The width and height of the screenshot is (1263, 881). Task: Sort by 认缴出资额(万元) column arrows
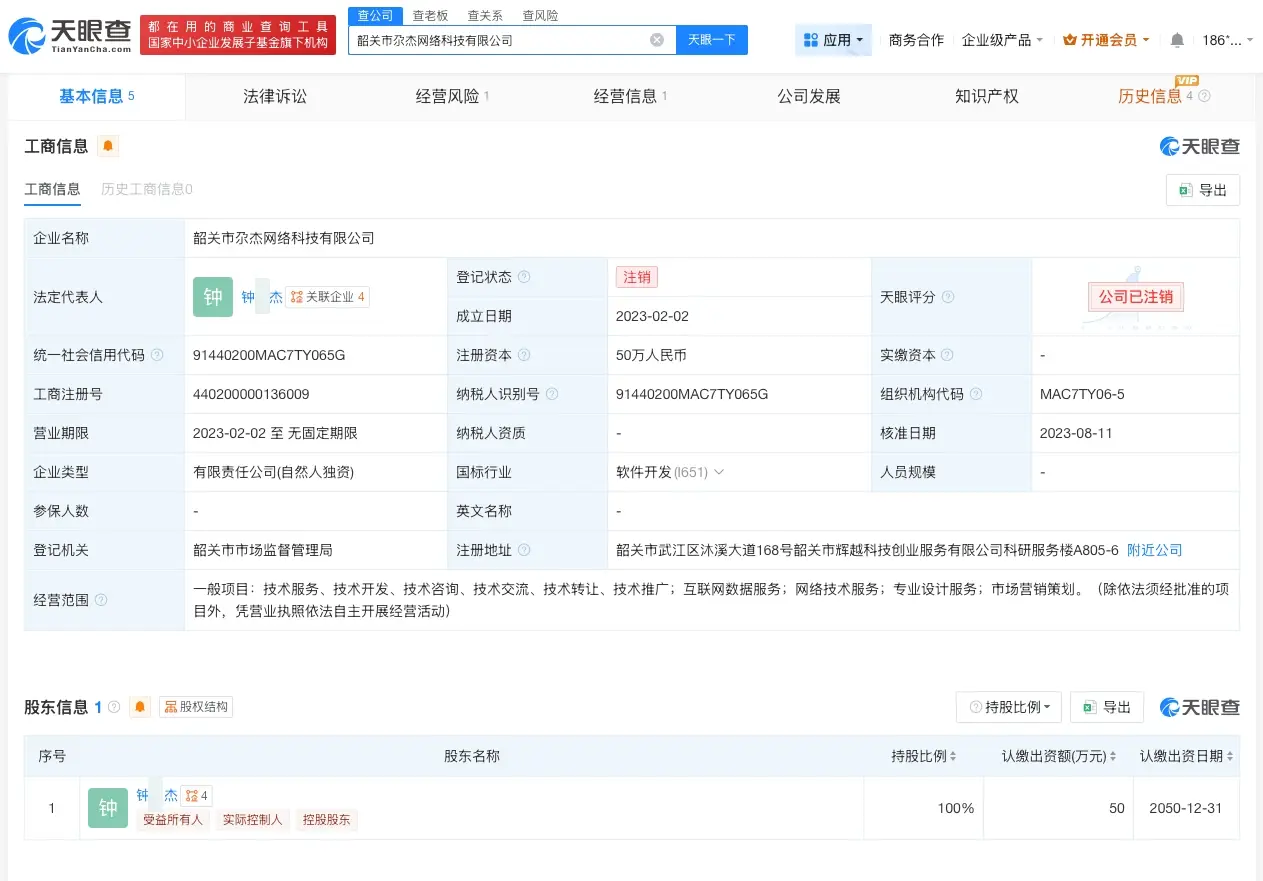tap(1113, 757)
